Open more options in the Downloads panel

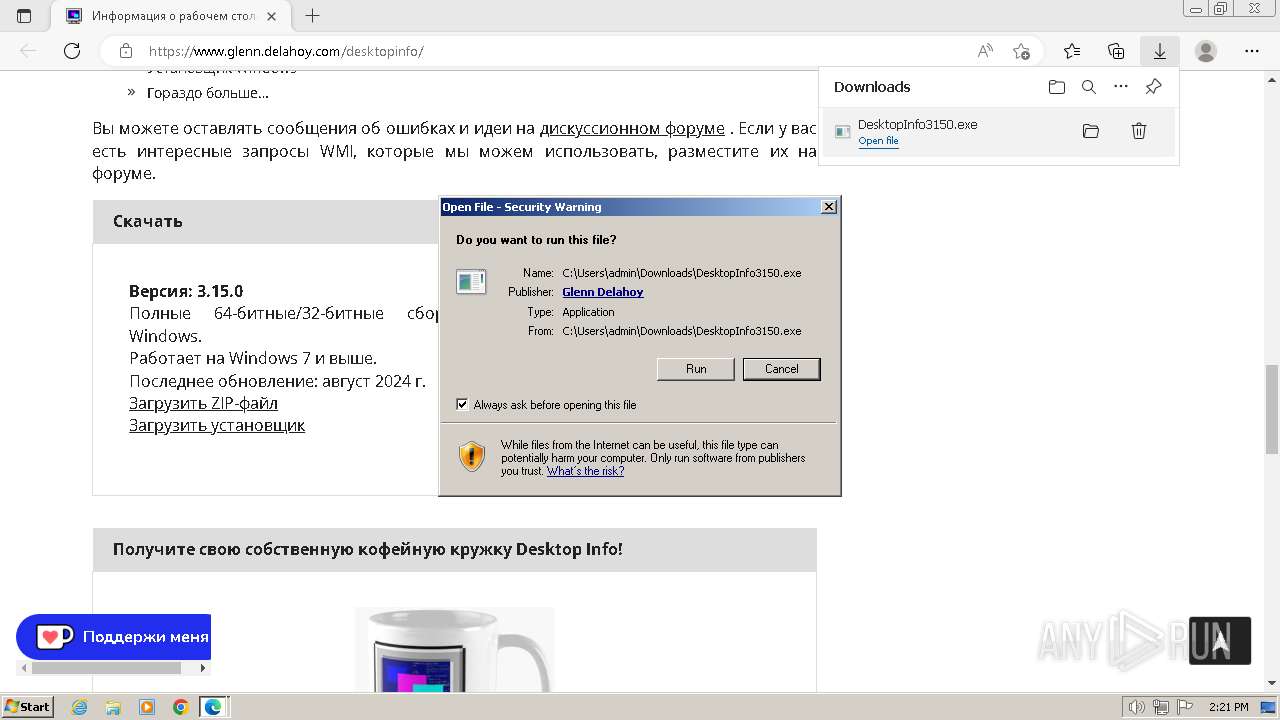click(1121, 87)
